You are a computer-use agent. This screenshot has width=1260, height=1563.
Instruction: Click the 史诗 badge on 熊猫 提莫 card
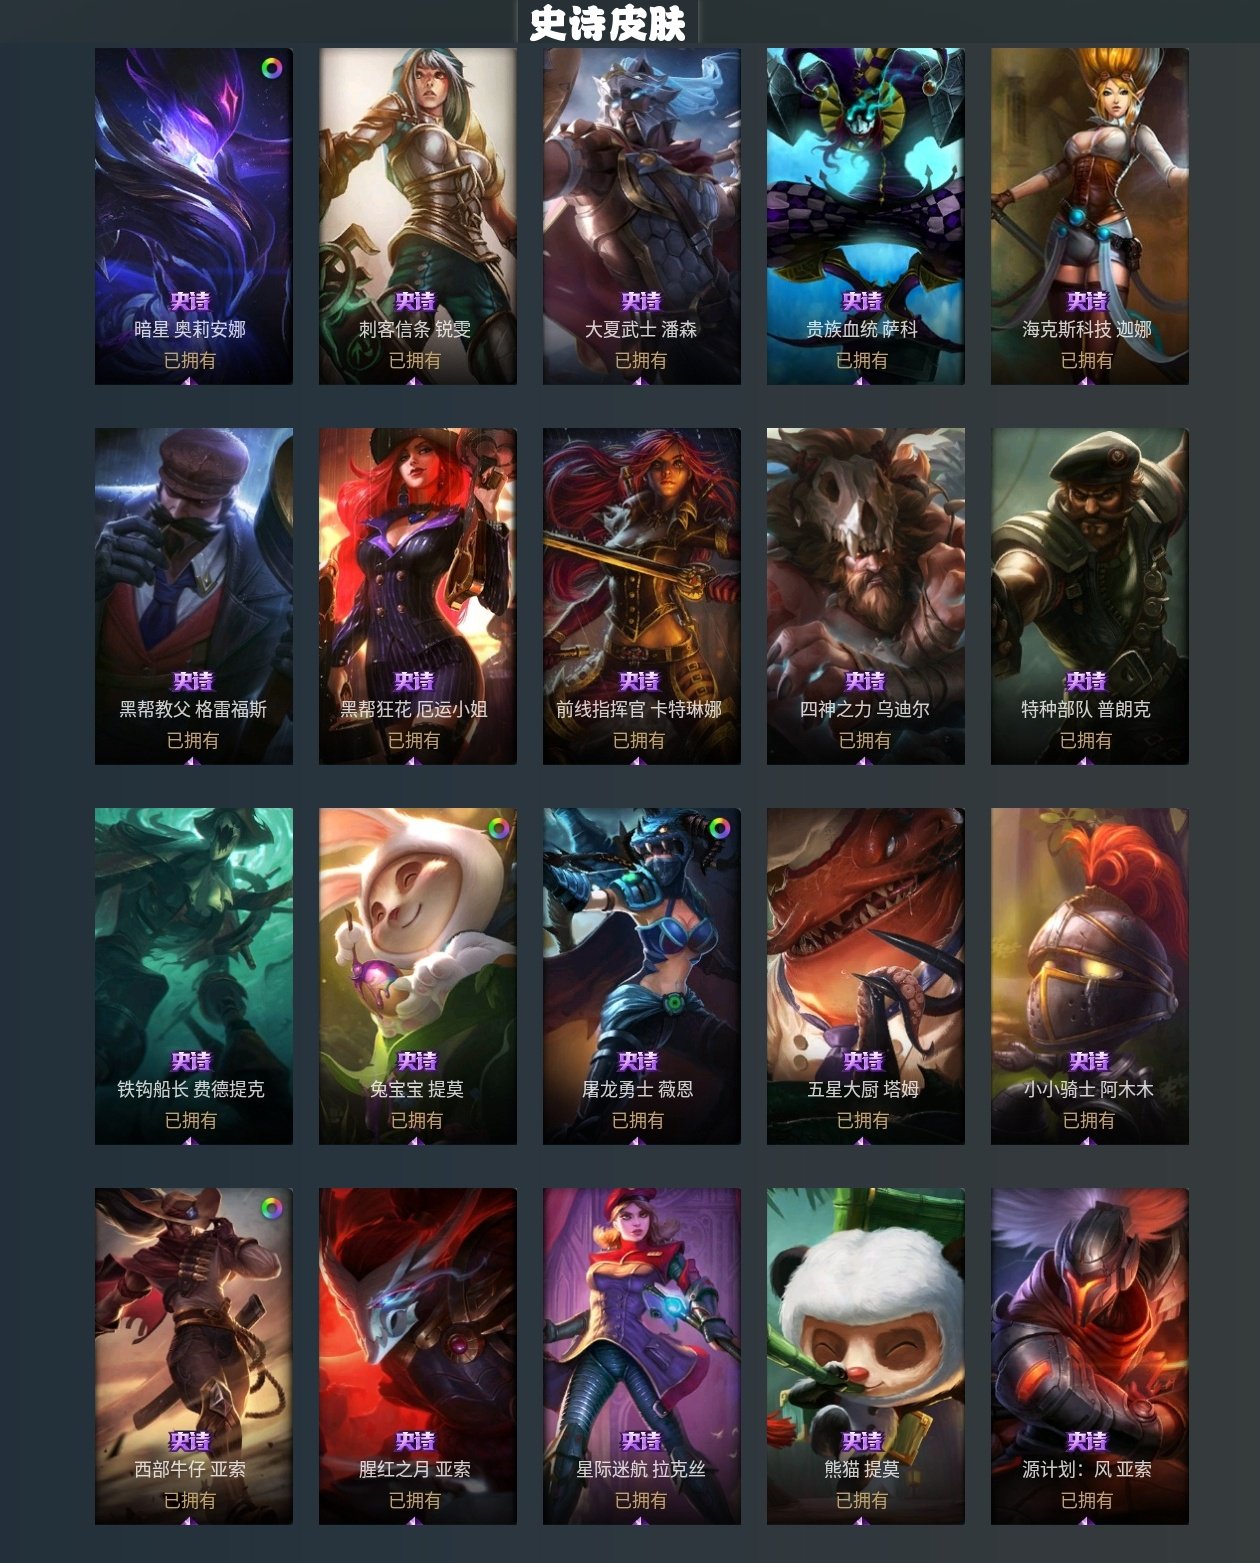(x=862, y=1441)
